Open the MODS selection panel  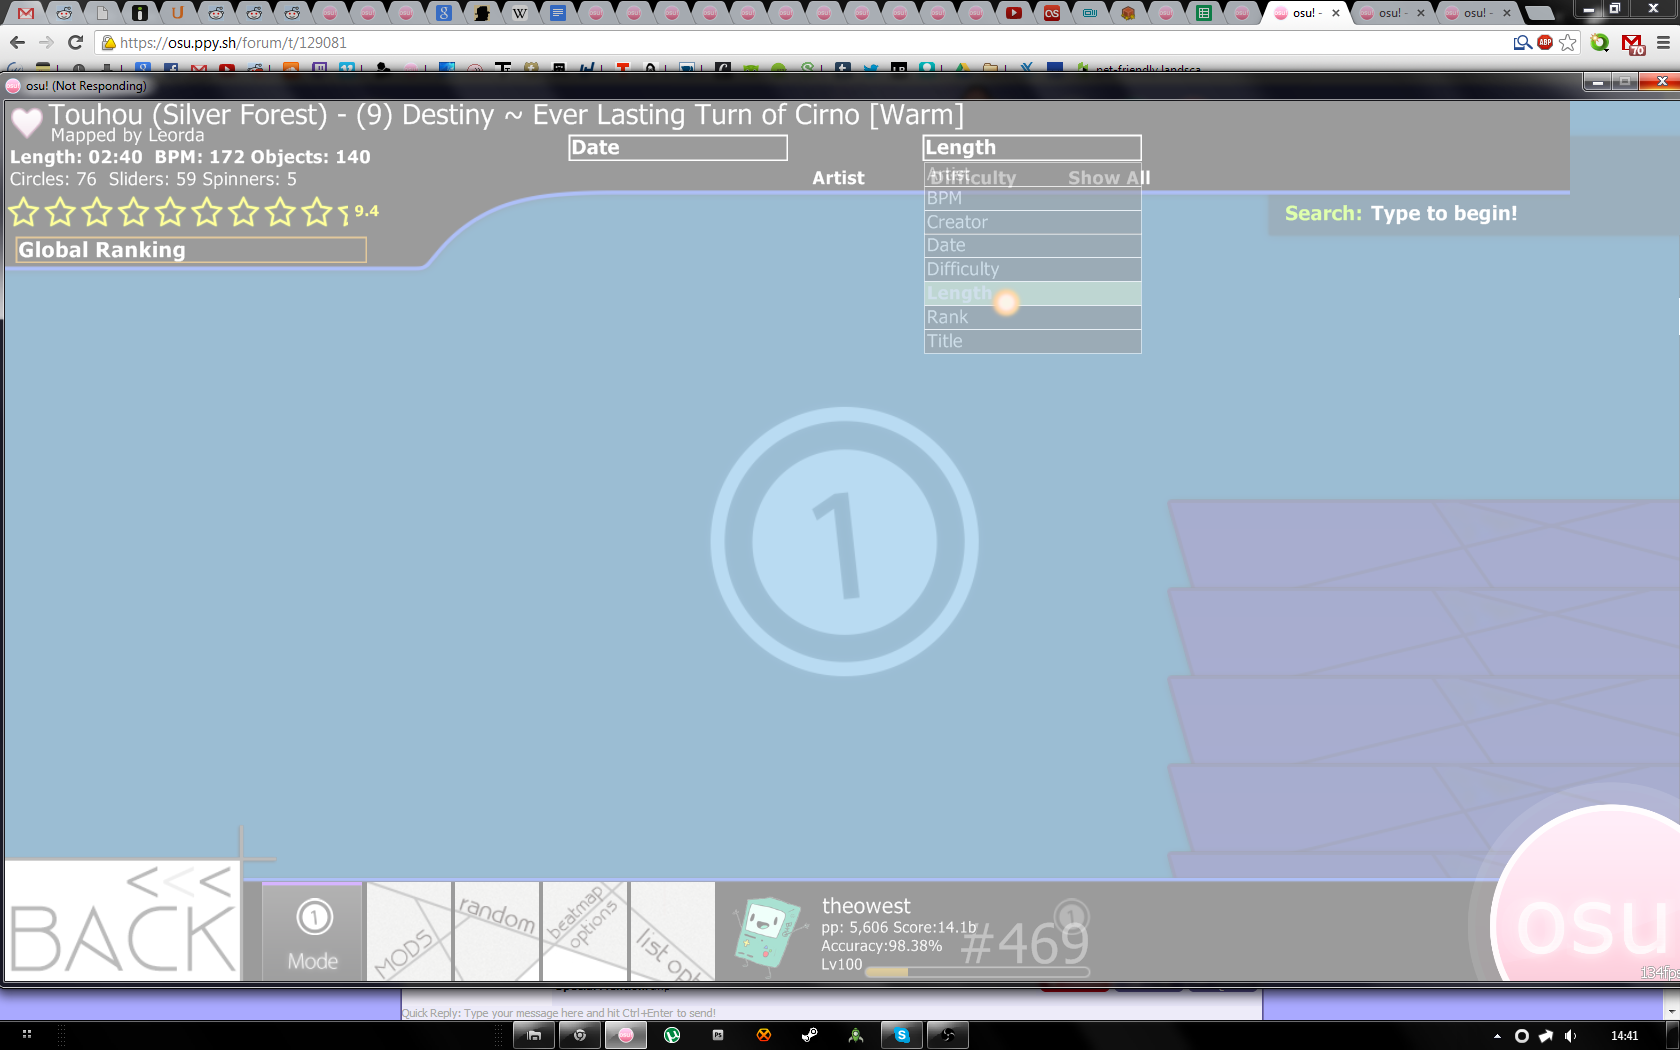pos(409,932)
